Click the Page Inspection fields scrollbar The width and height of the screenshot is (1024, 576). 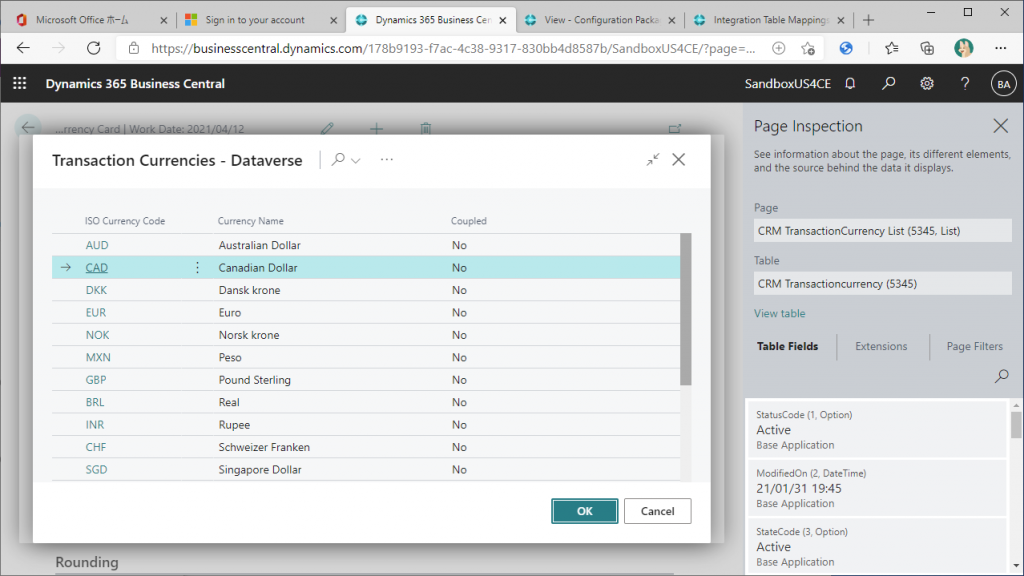tap(1016, 424)
